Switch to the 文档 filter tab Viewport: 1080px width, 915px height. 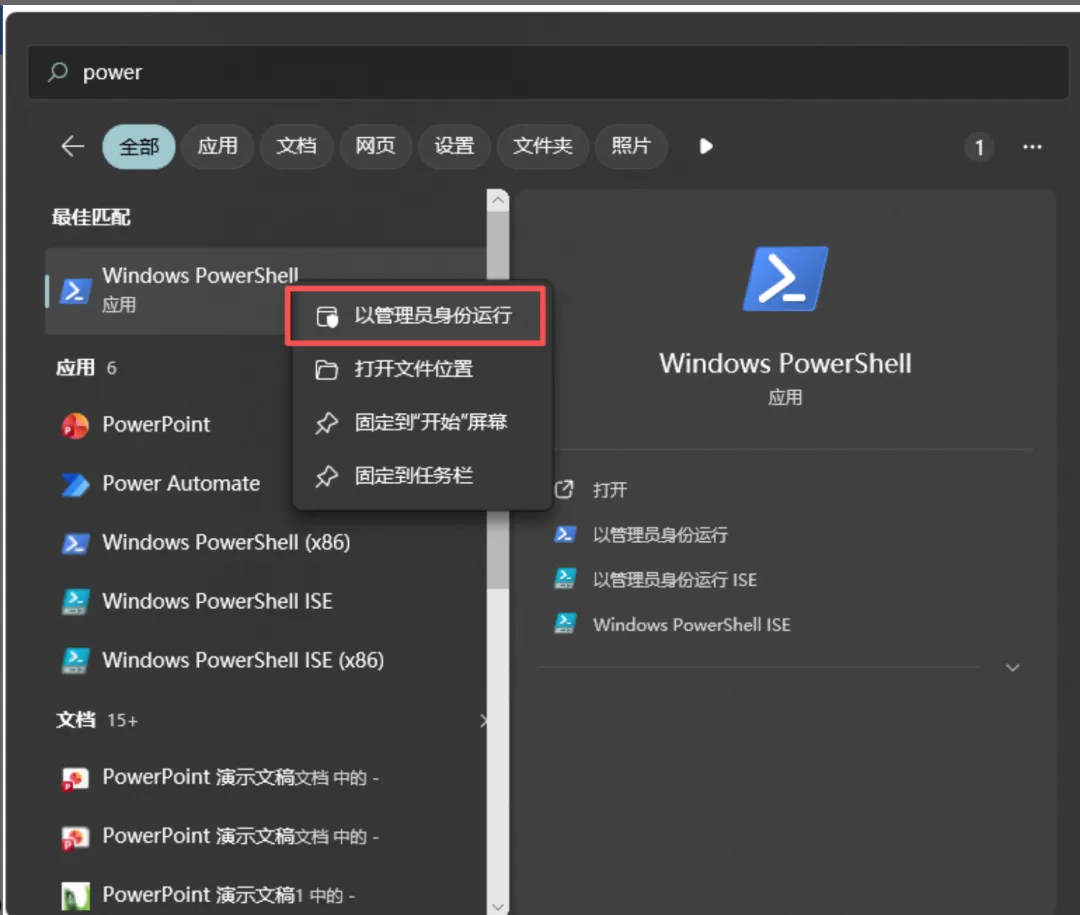(x=297, y=146)
